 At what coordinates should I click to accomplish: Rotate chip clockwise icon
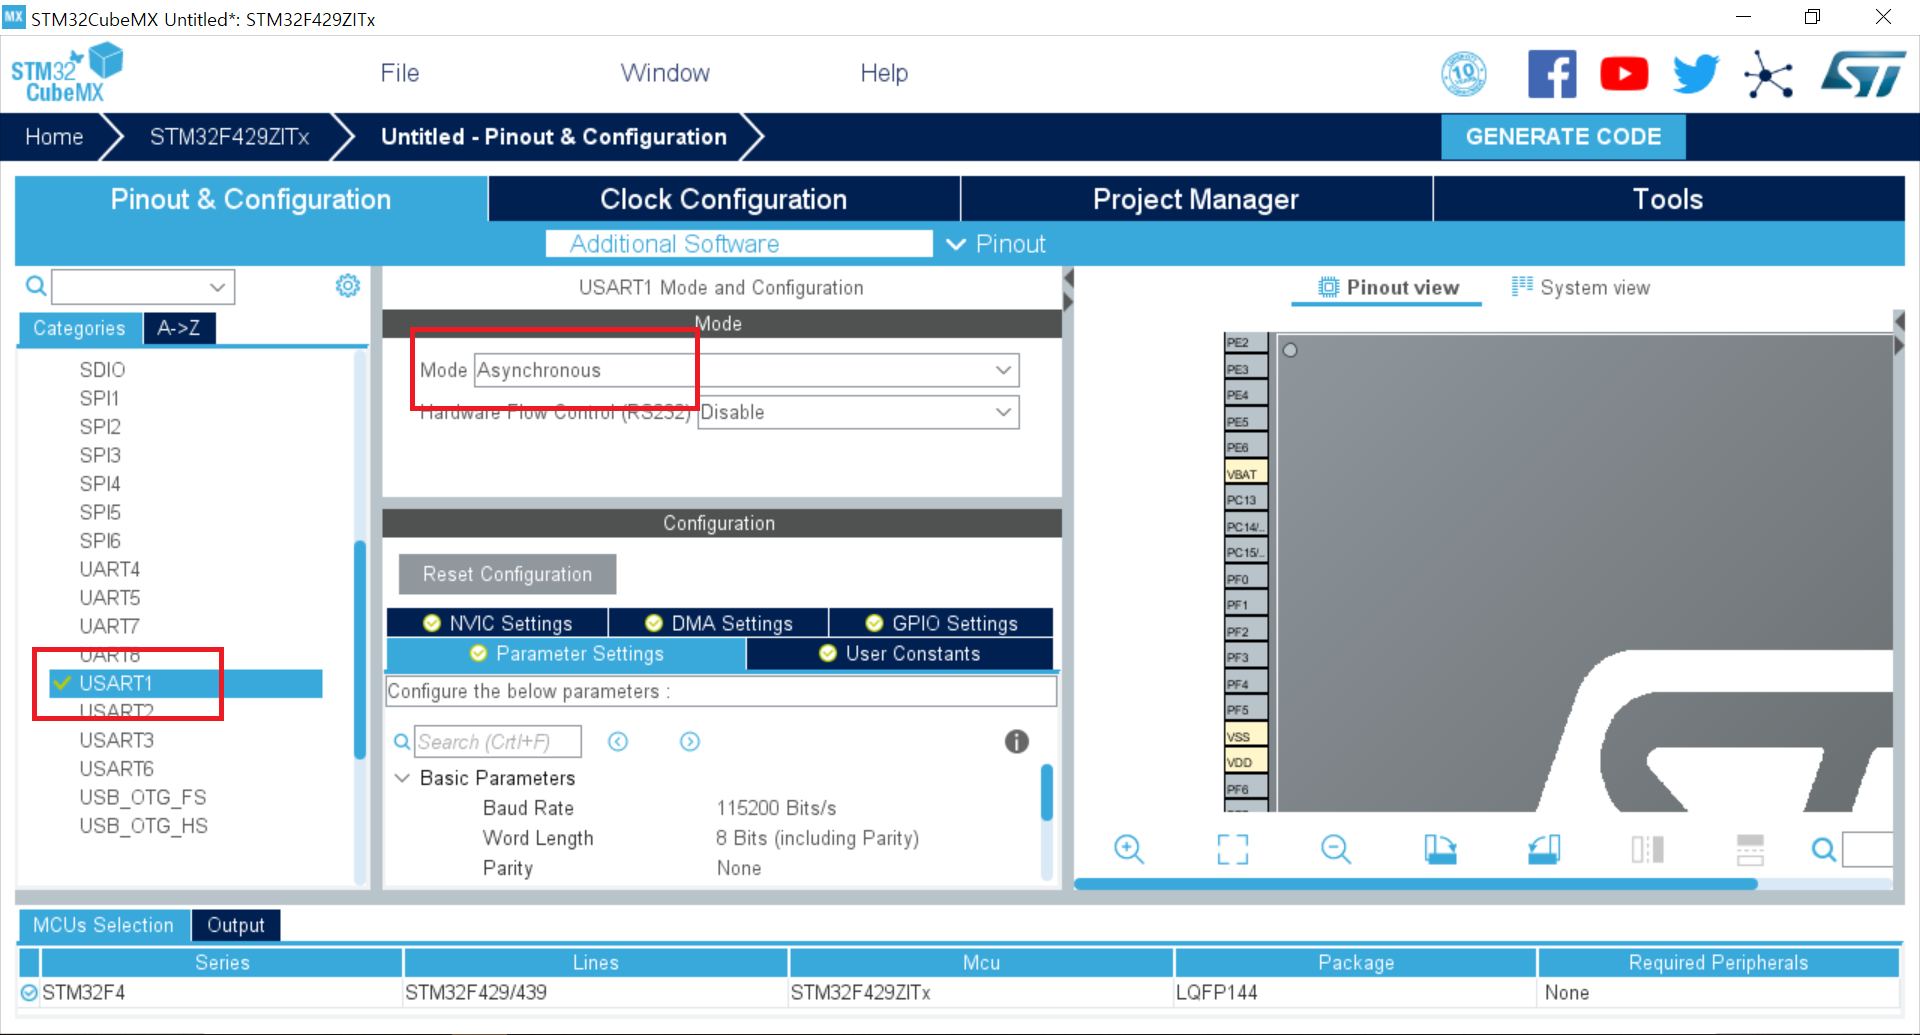[x=1440, y=849]
